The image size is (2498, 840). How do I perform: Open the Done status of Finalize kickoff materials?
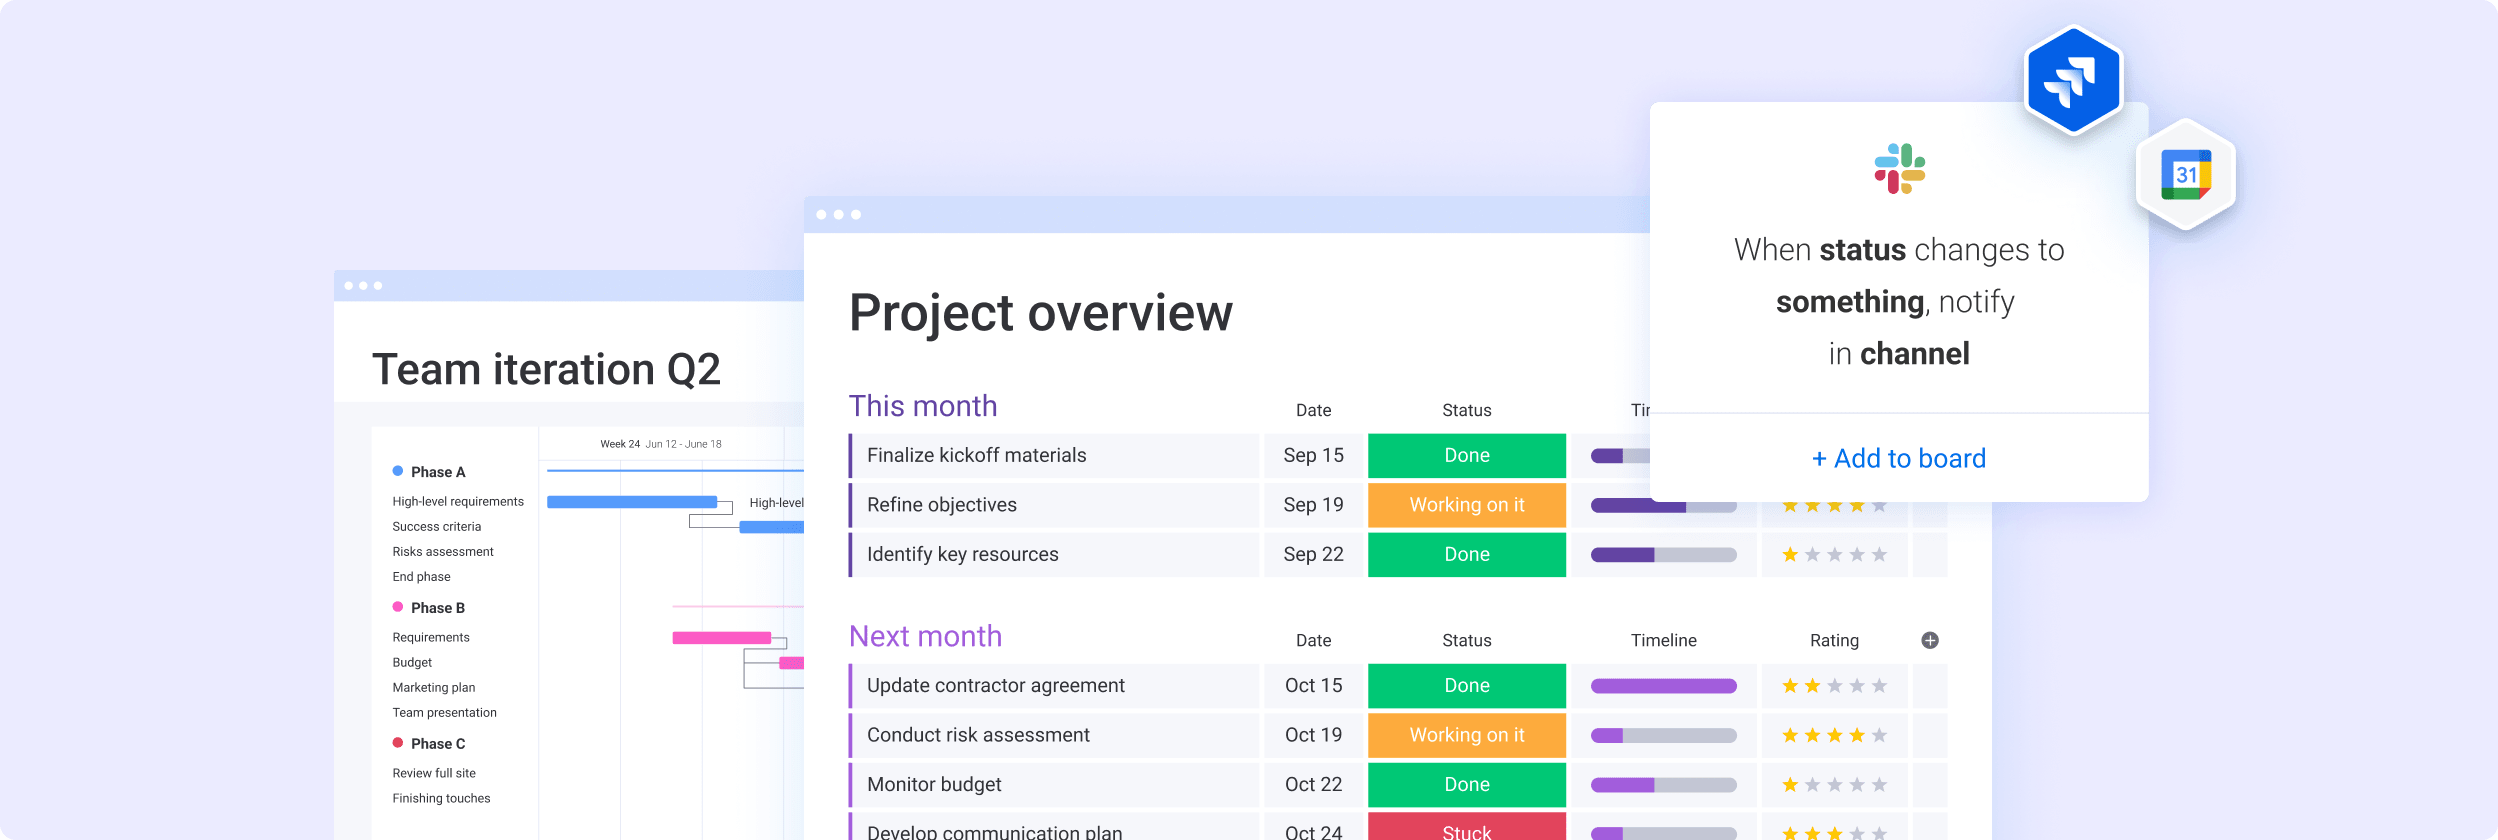coord(1467,455)
